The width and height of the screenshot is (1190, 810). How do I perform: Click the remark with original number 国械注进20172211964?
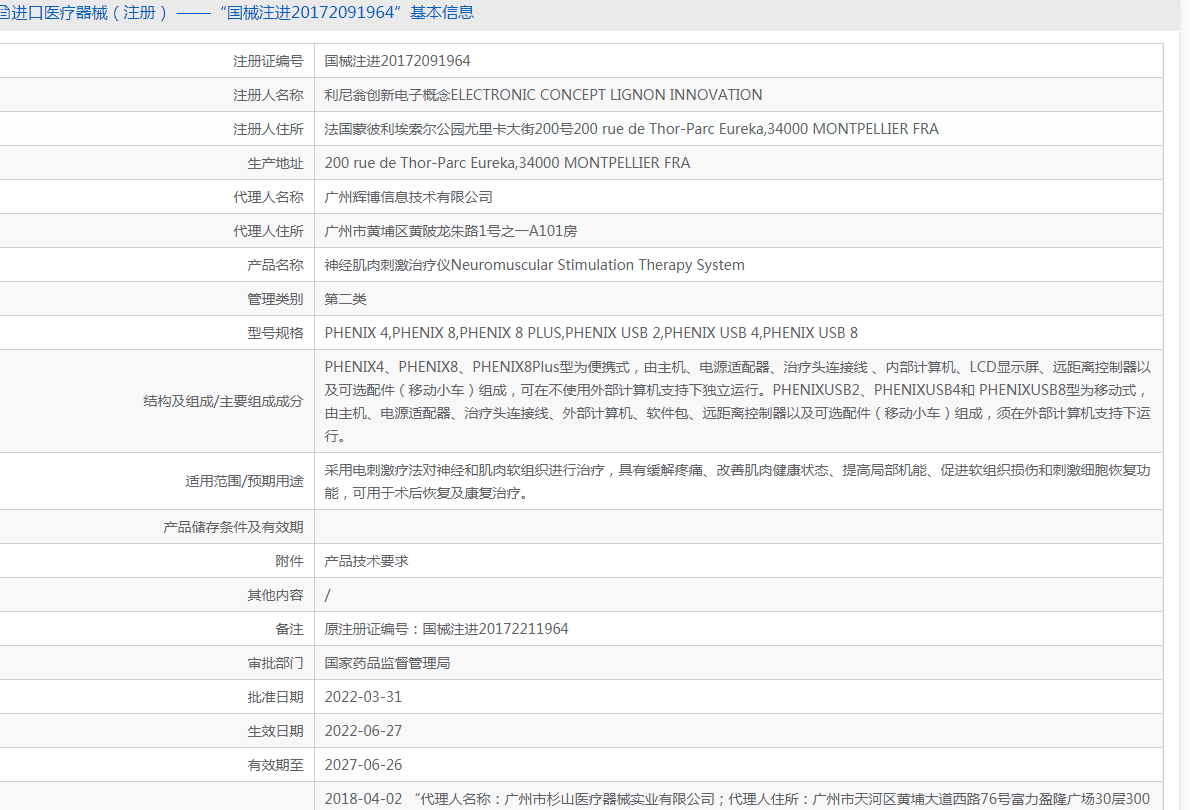click(446, 629)
